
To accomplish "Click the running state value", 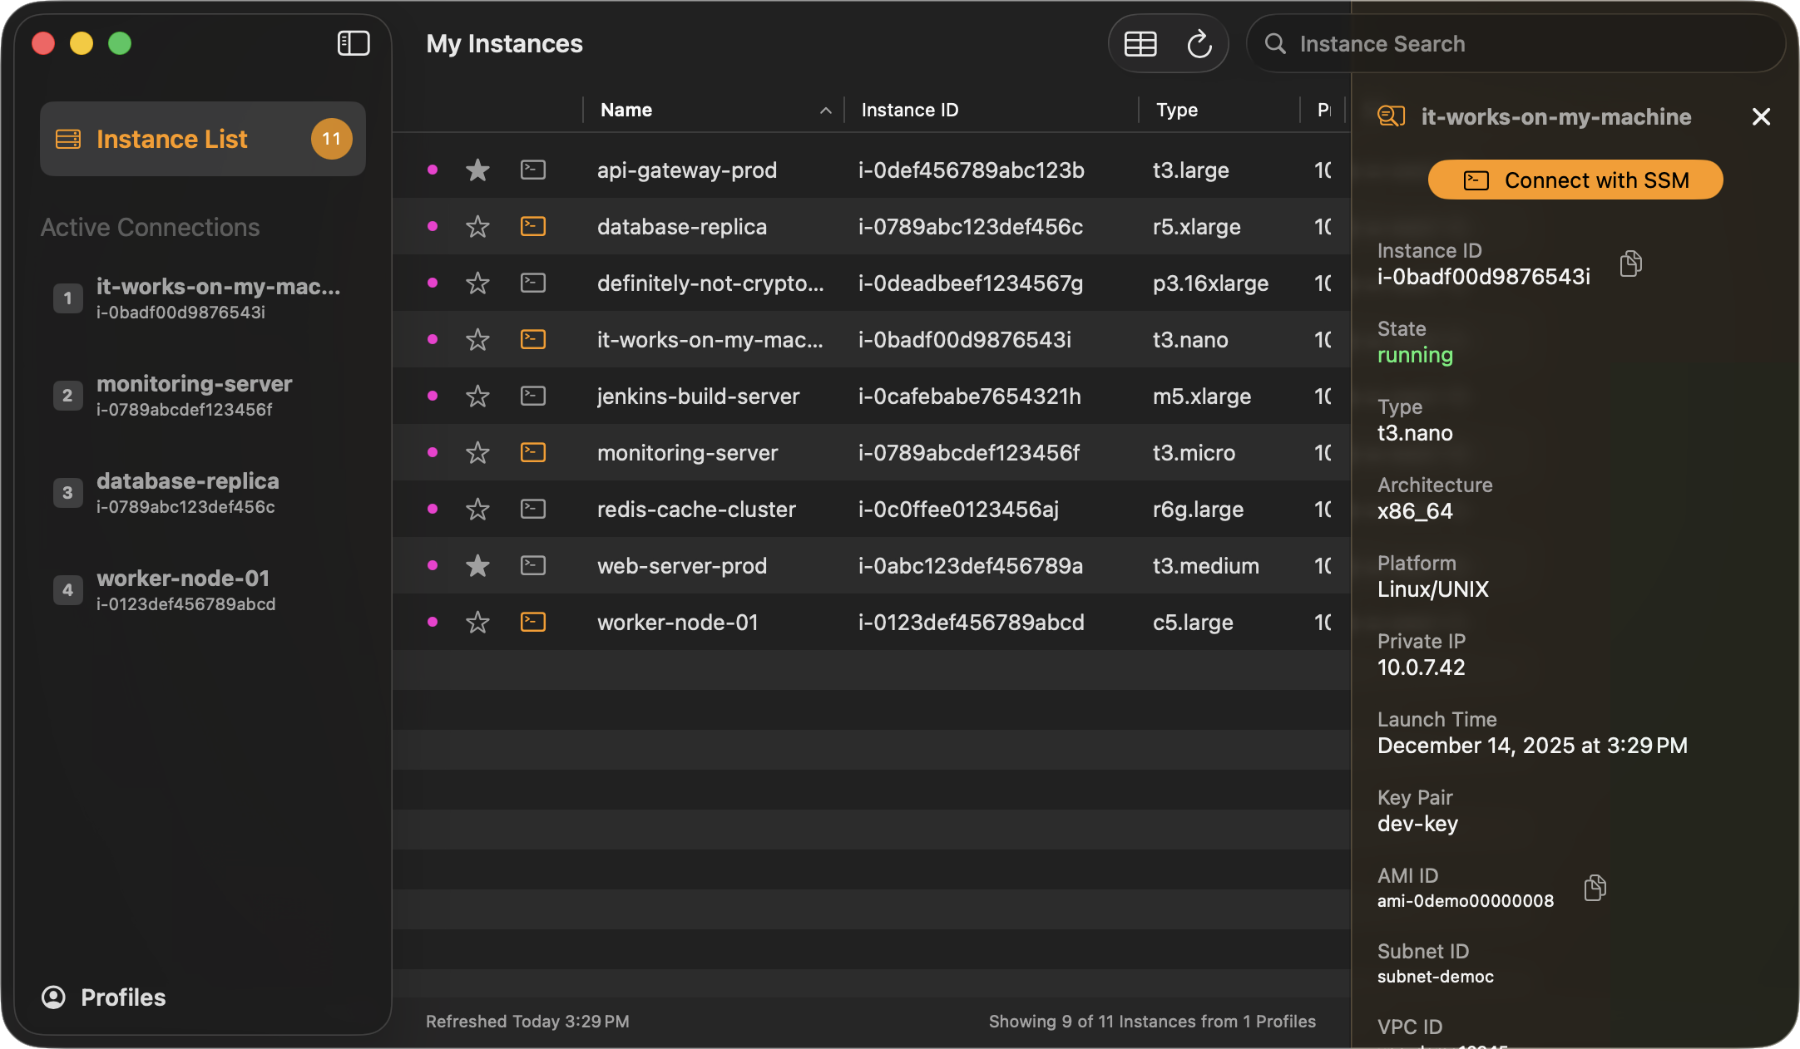I will pos(1415,355).
